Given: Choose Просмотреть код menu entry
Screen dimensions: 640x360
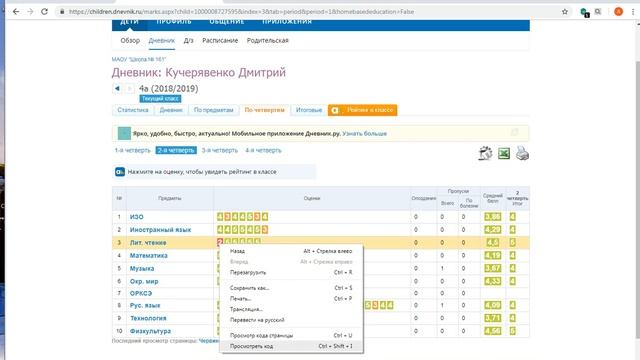Looking at the screenshot, I should [x=291, y=346].
